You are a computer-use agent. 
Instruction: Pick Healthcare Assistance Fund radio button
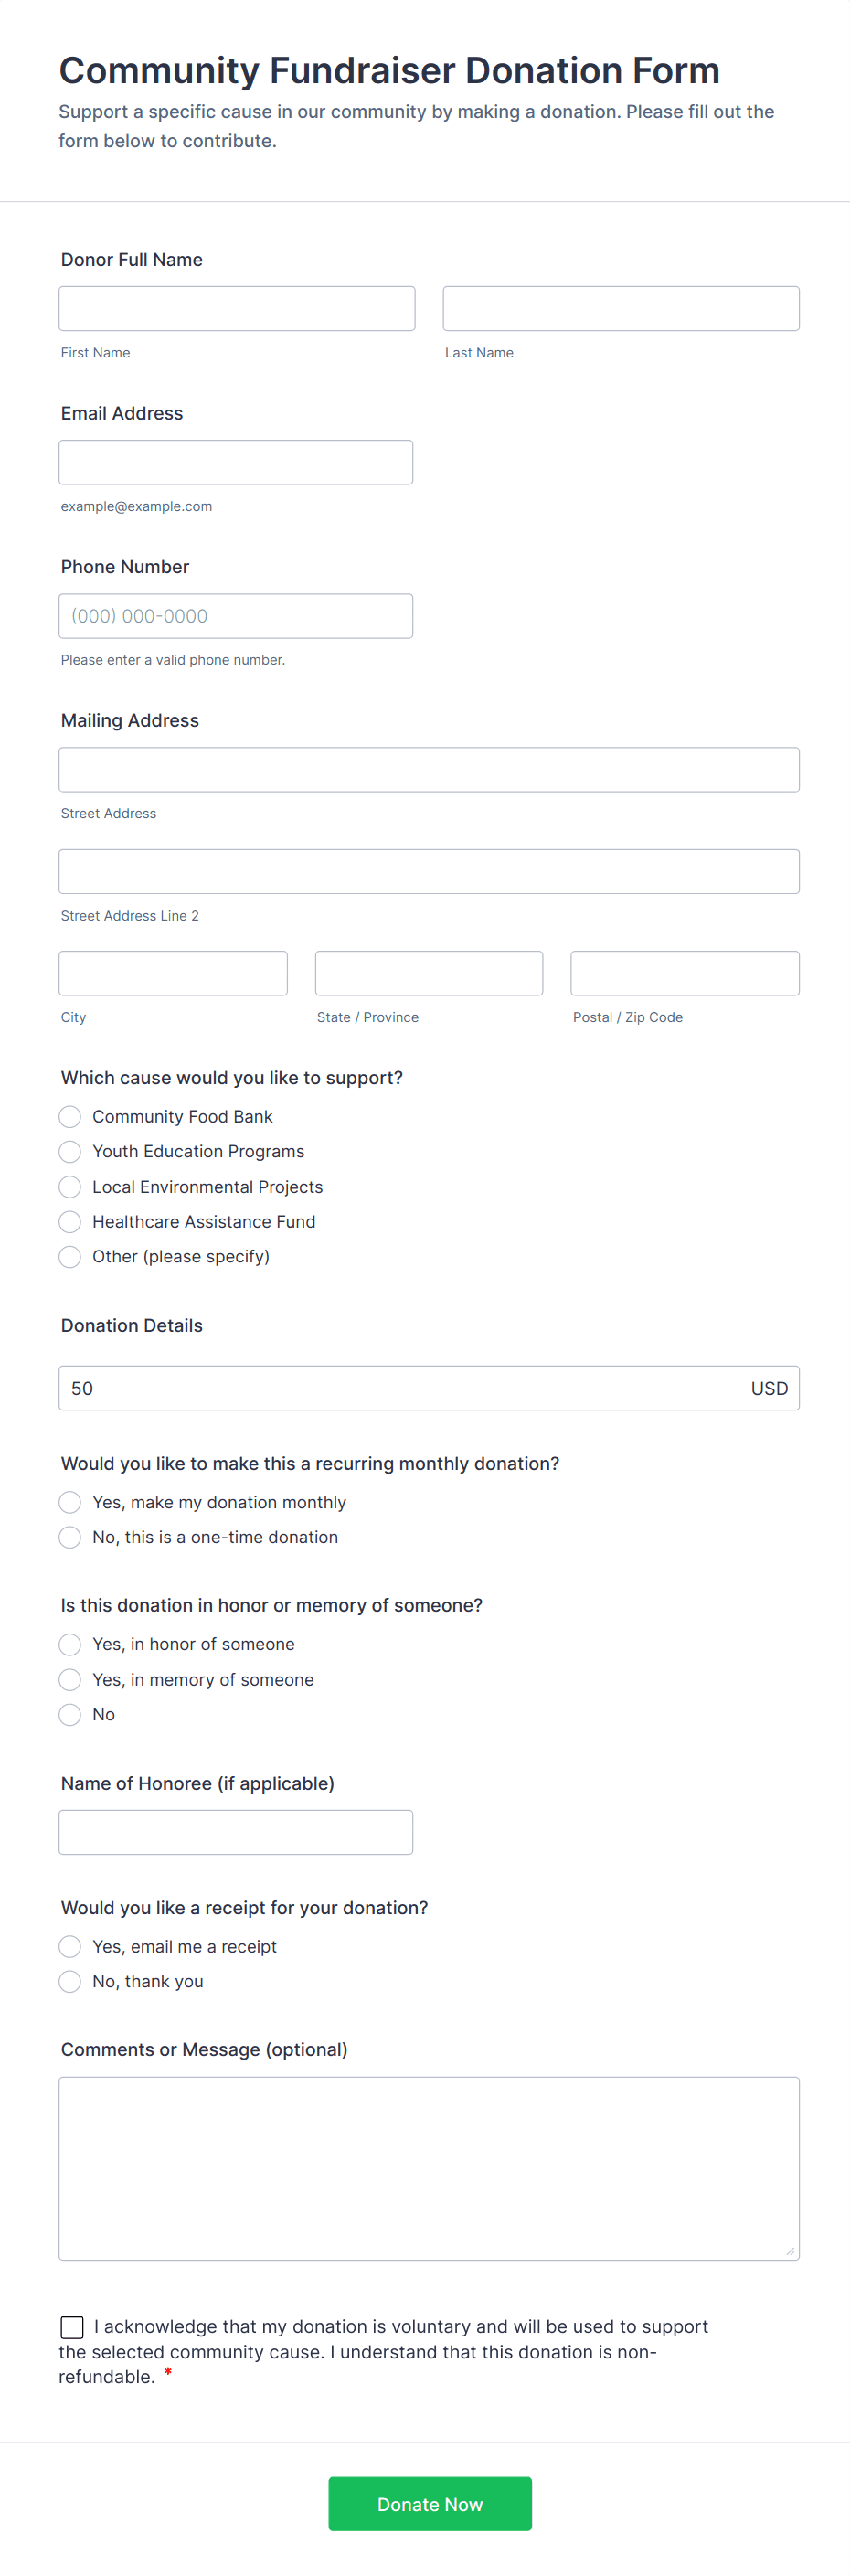pyautogui.click(x=70, y=1221)
